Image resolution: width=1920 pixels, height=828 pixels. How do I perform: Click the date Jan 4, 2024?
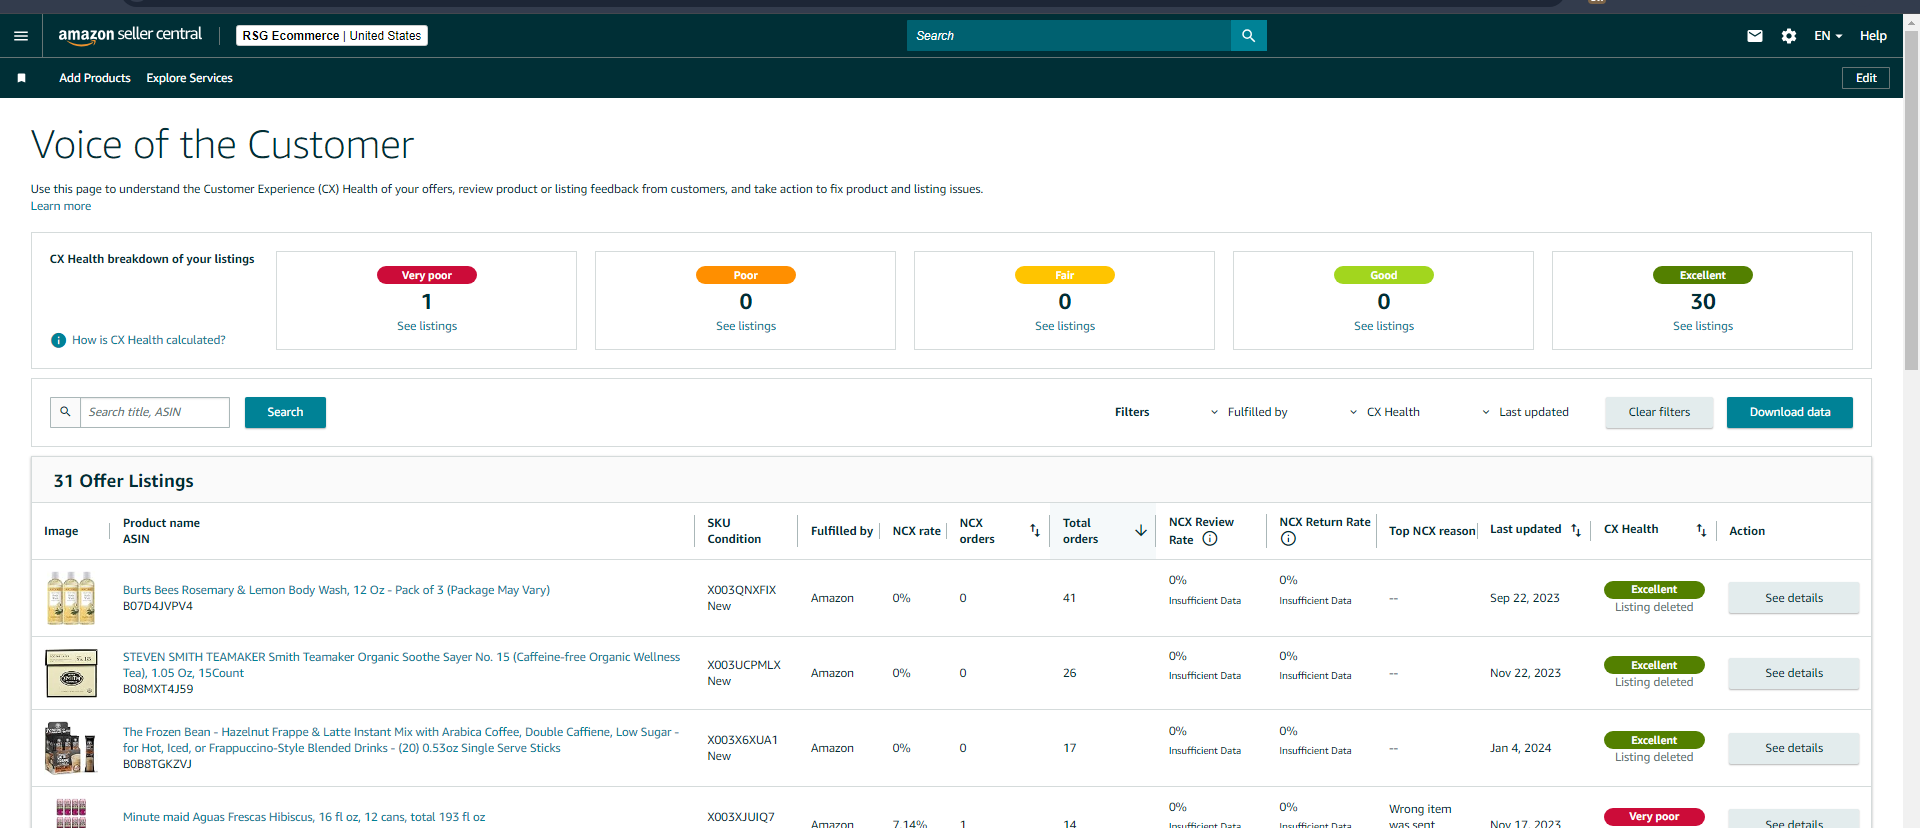1521,748
